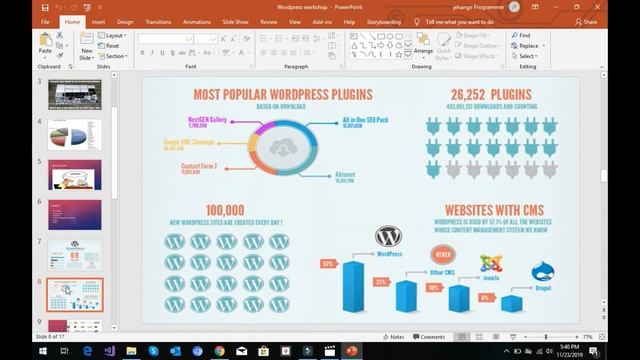The width and height of the screenshot is (640, 360).
Task: Toggle Justify paragraph alignment
Action: click(293, 53)
